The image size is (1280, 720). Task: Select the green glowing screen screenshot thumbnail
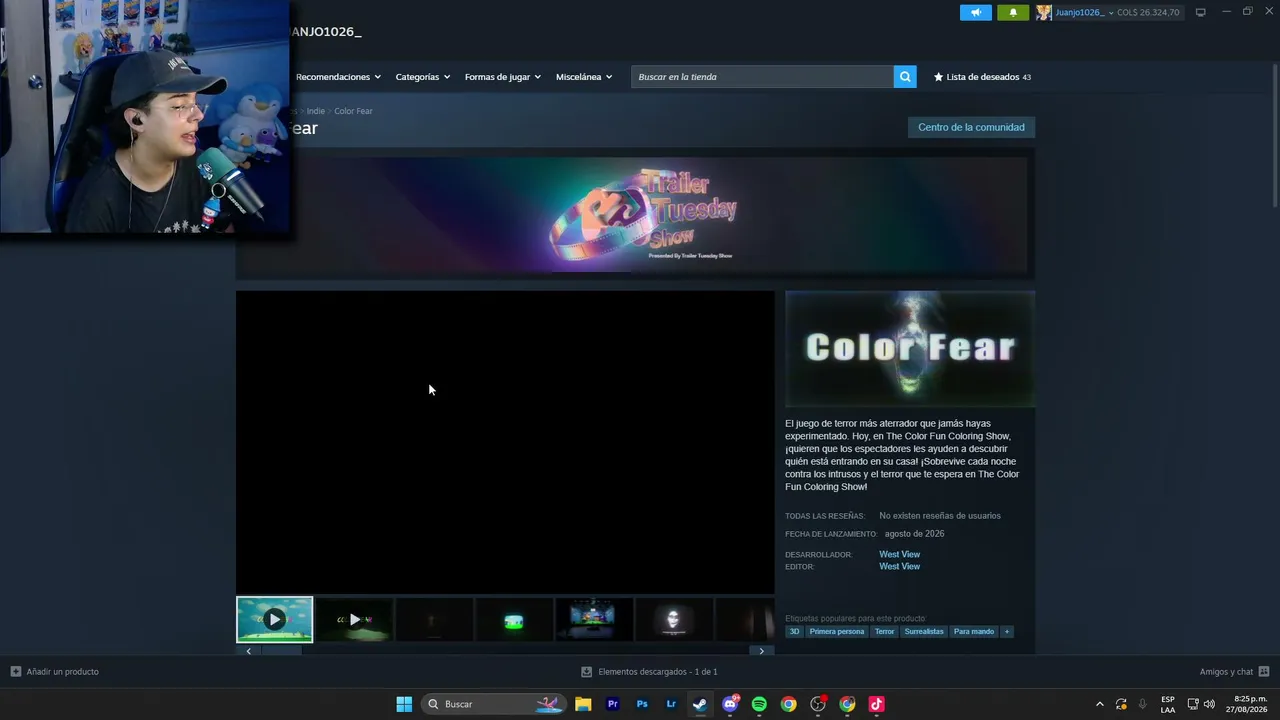click(x=514, y=619)
